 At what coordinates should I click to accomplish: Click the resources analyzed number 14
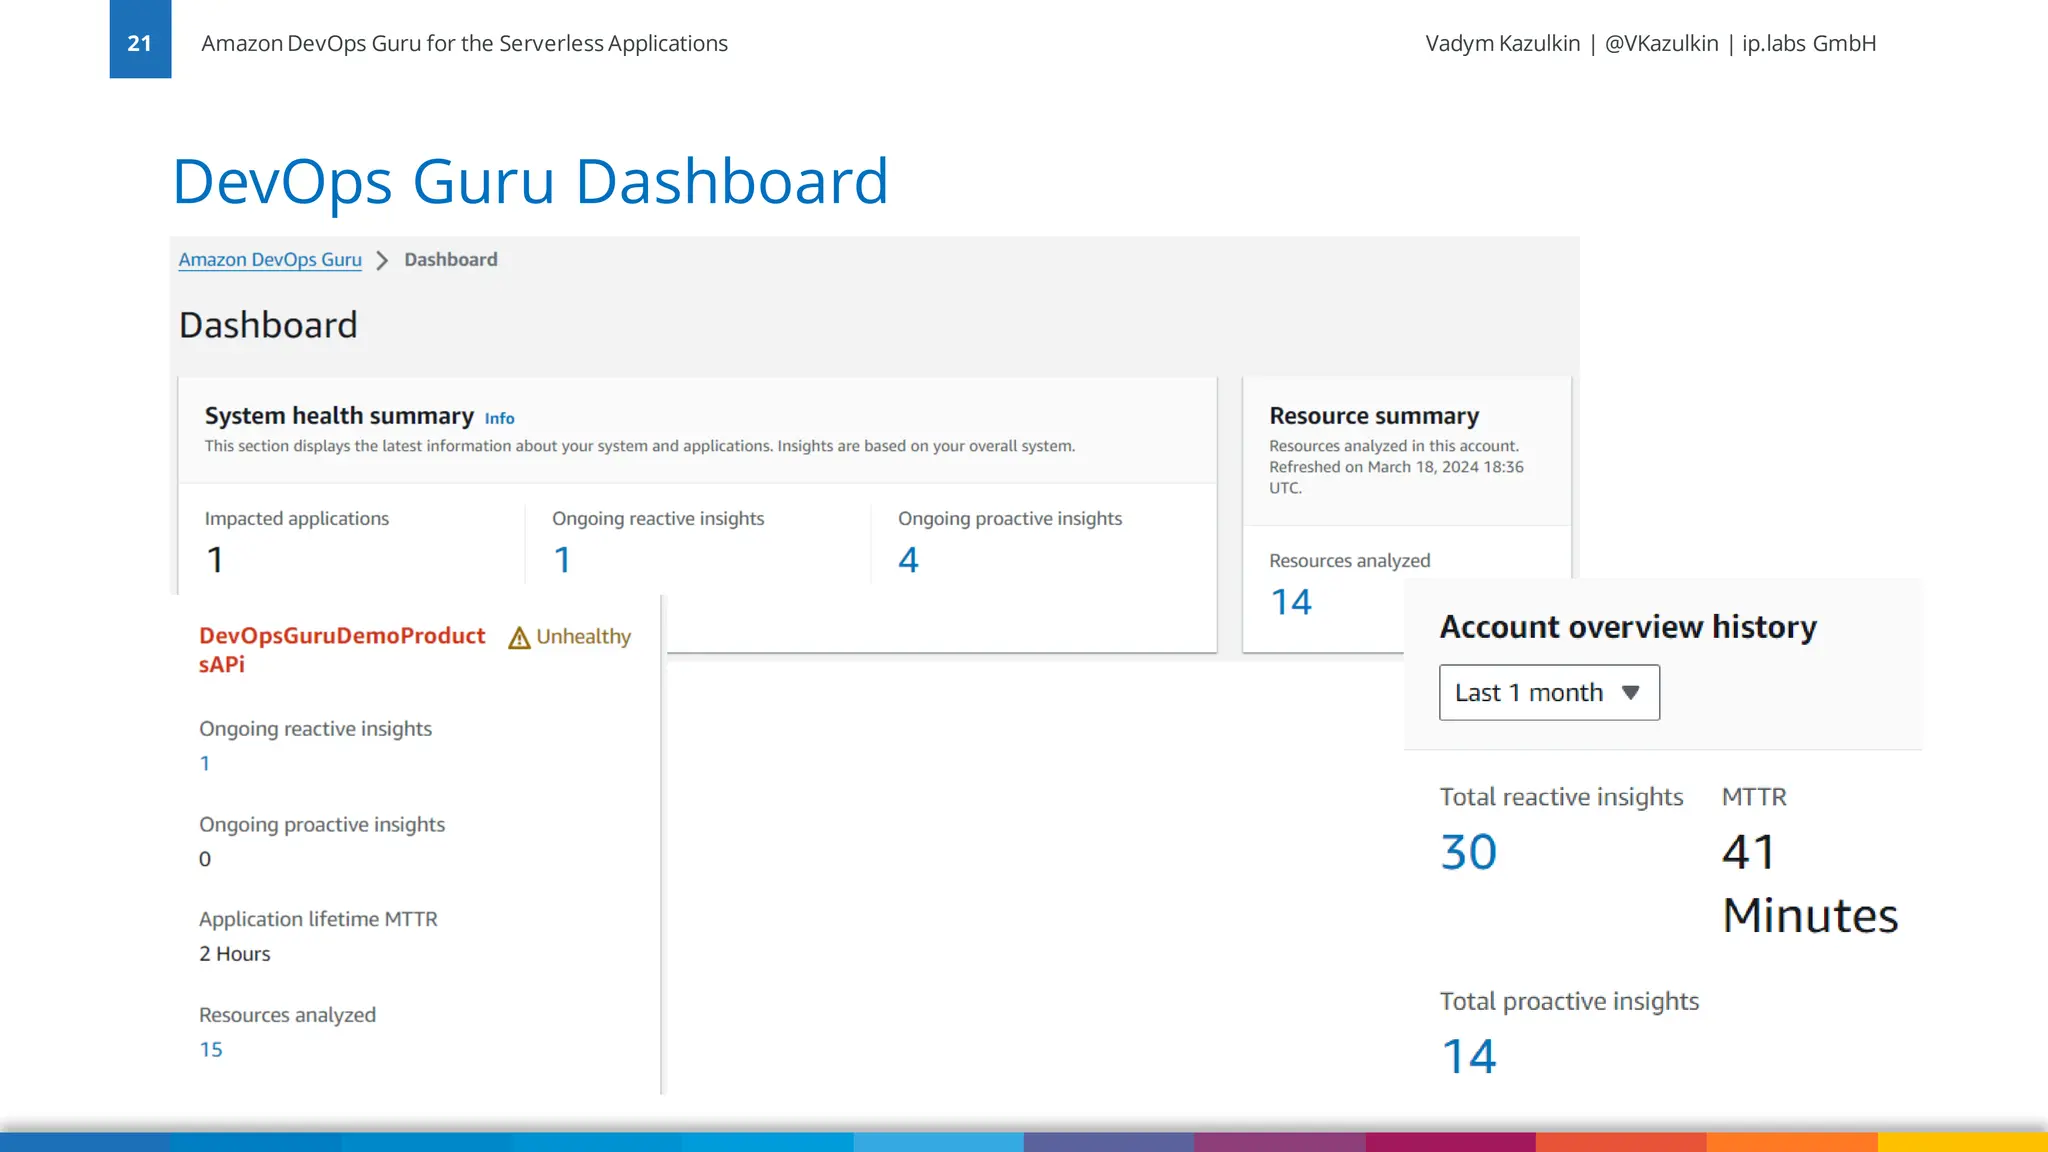coord(1290,602)
